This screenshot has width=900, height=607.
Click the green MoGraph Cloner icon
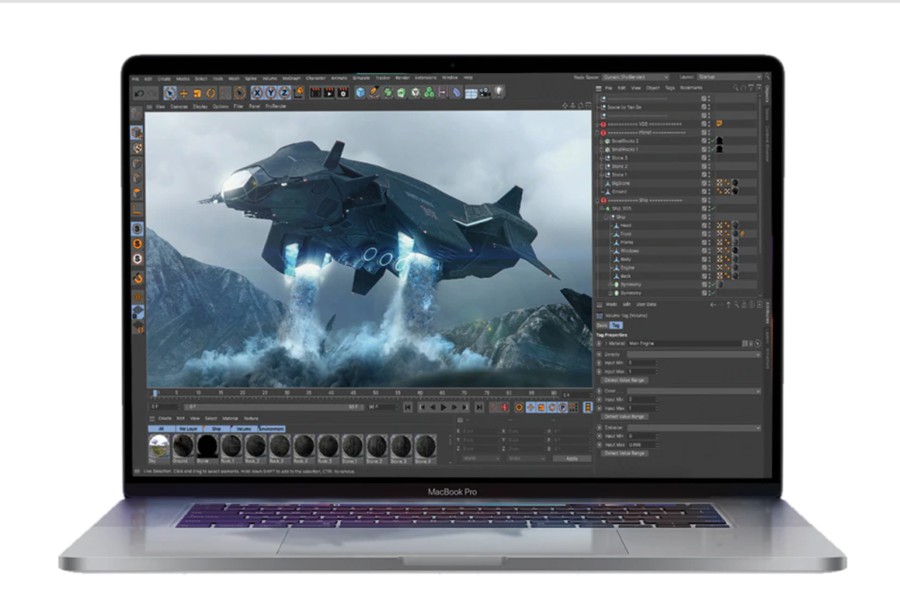coord(429,92)
